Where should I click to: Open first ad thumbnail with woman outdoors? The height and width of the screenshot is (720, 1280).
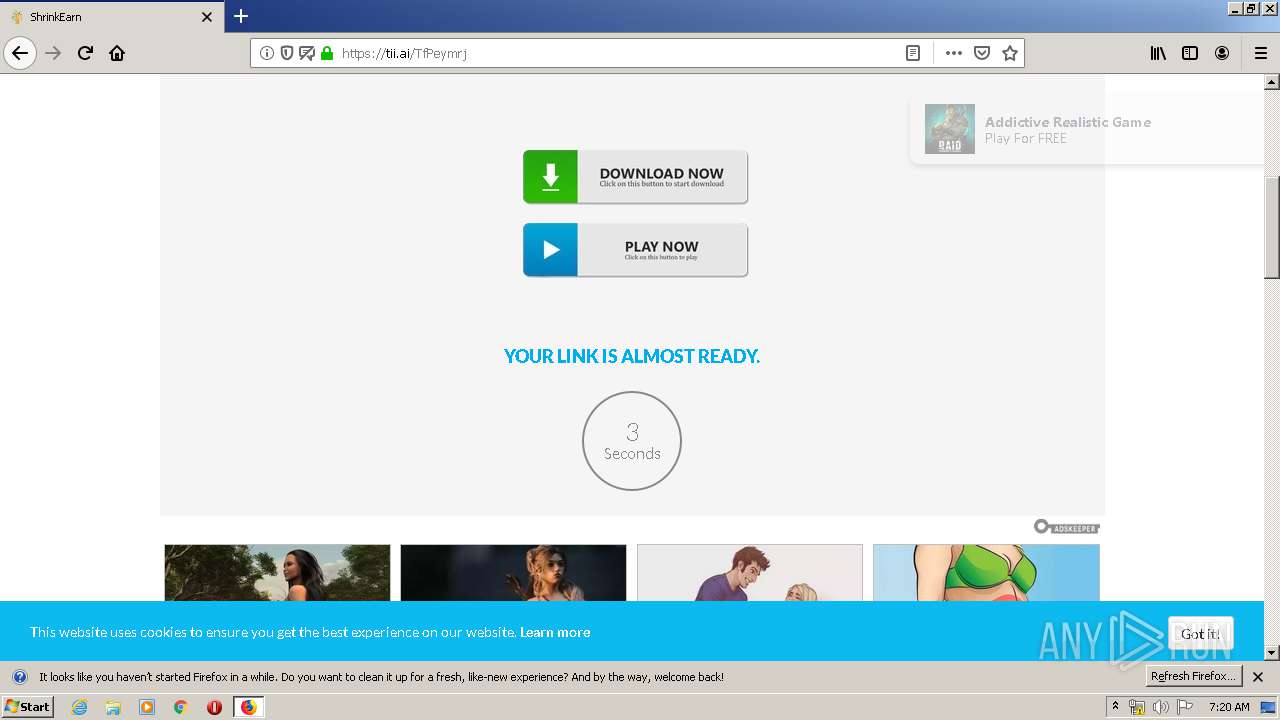277,573
